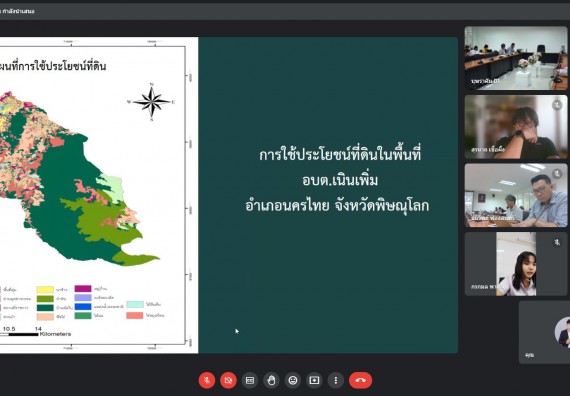Image resolution: width=570 pixels, height=396 pixels.
Task: Open the three-dot more options menu
Action: [336, 380]
